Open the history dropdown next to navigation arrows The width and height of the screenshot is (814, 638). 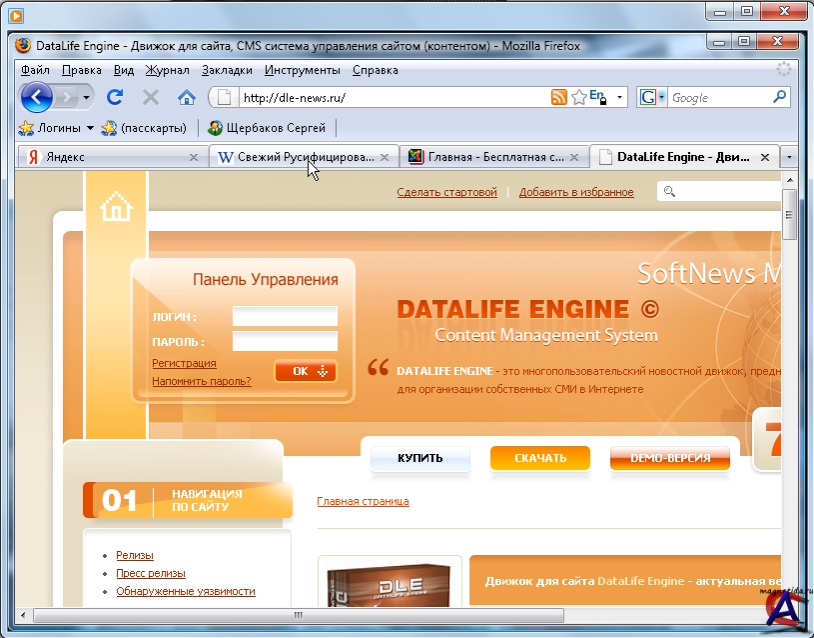coord(87,97)
